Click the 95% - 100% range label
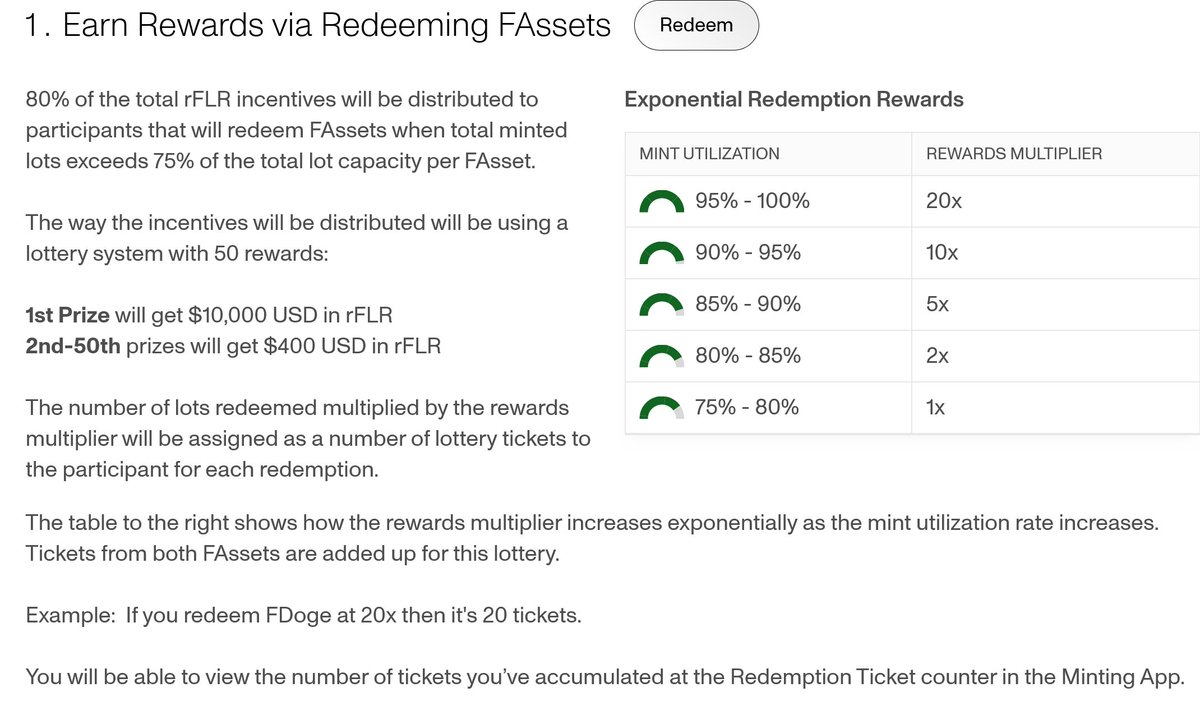 point(752,201)
